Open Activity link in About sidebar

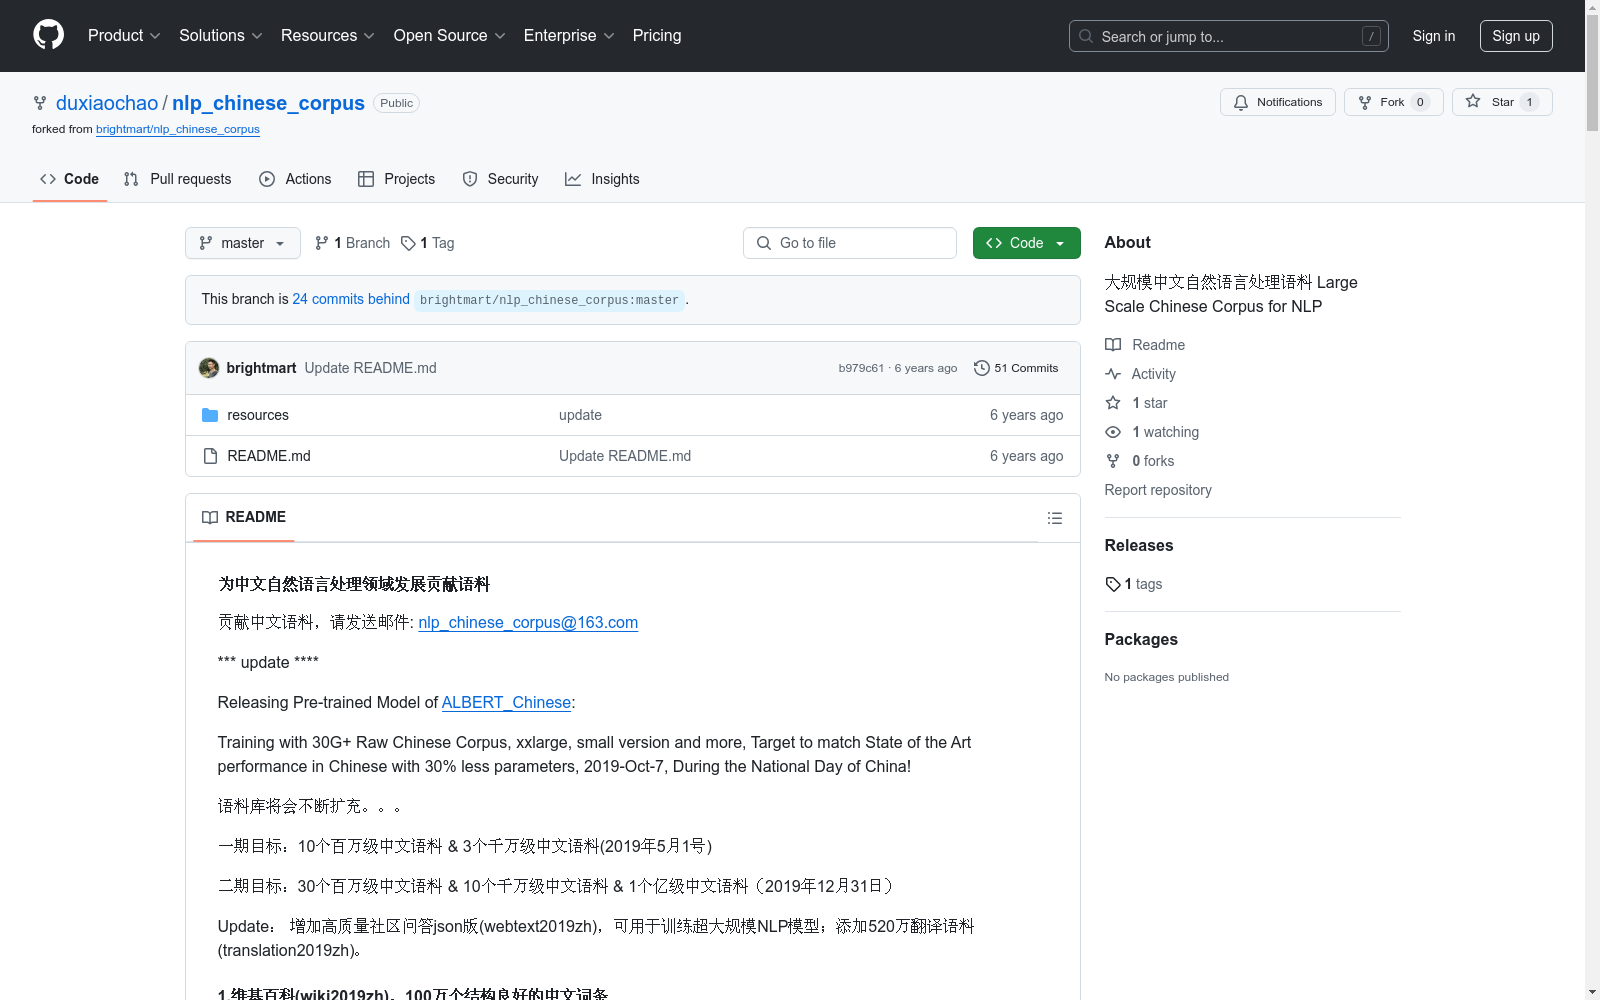tap(1140, 374)
